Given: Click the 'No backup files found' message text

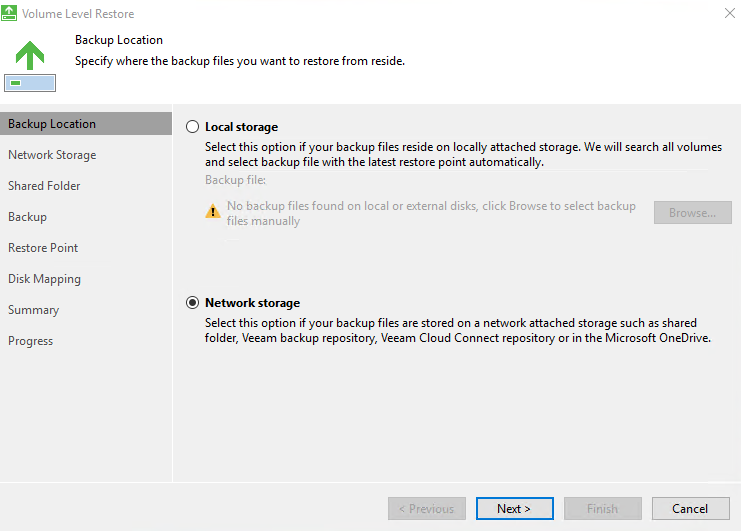Looking at the screenshot, I should pos(431,213).
